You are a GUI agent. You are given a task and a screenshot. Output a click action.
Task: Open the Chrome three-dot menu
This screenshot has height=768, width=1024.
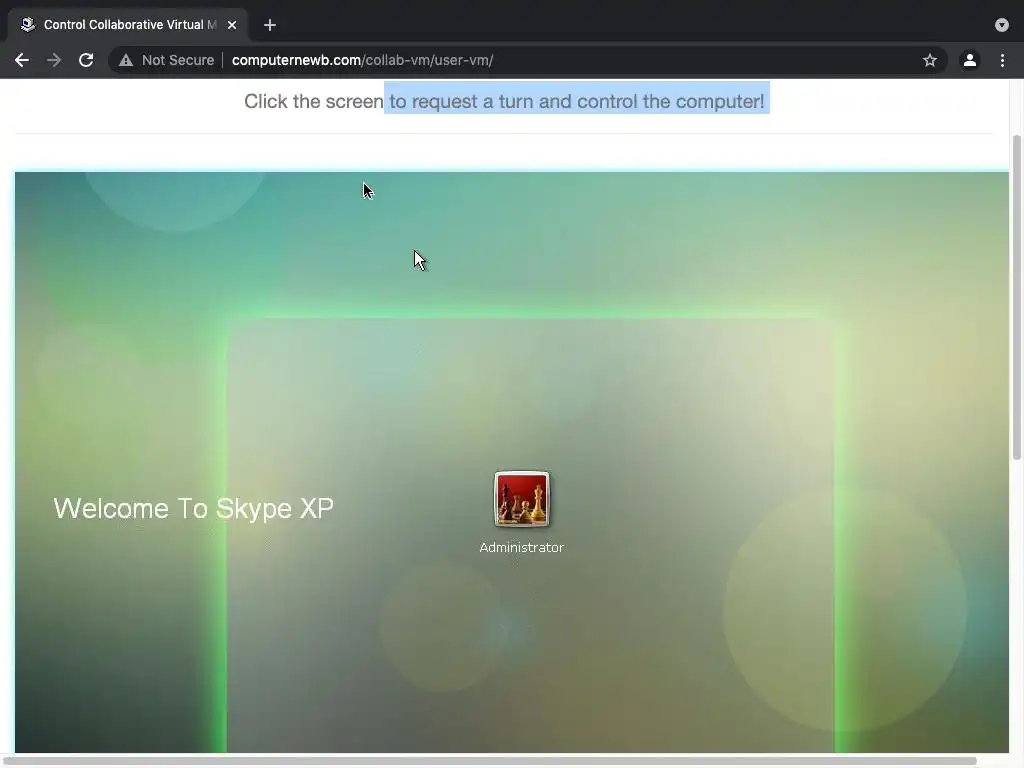click(x=1002, y=60)
